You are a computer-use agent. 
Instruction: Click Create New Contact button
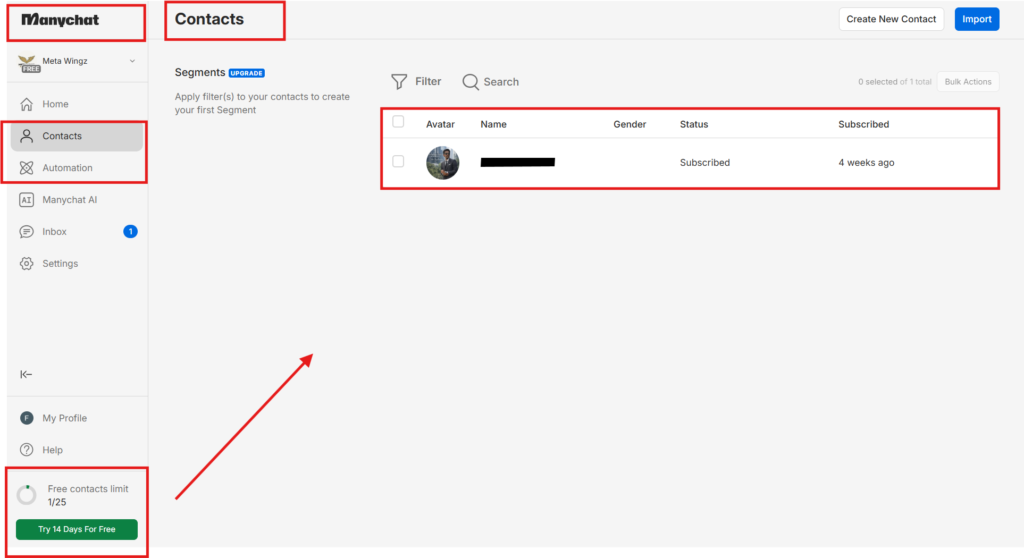[x=891, y=19]
